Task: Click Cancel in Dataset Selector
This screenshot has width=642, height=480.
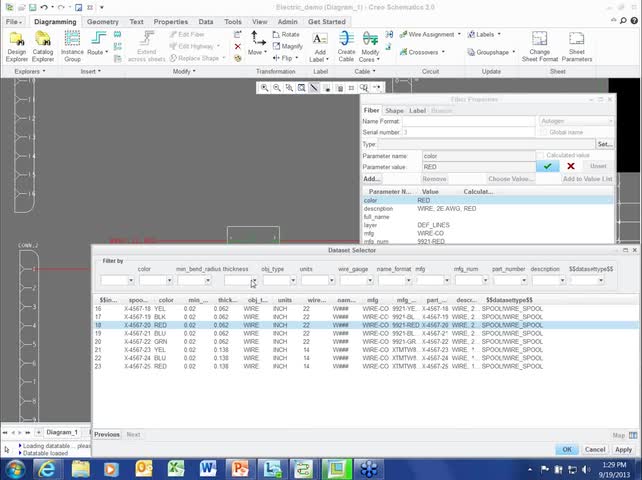Action: [595, 449]
